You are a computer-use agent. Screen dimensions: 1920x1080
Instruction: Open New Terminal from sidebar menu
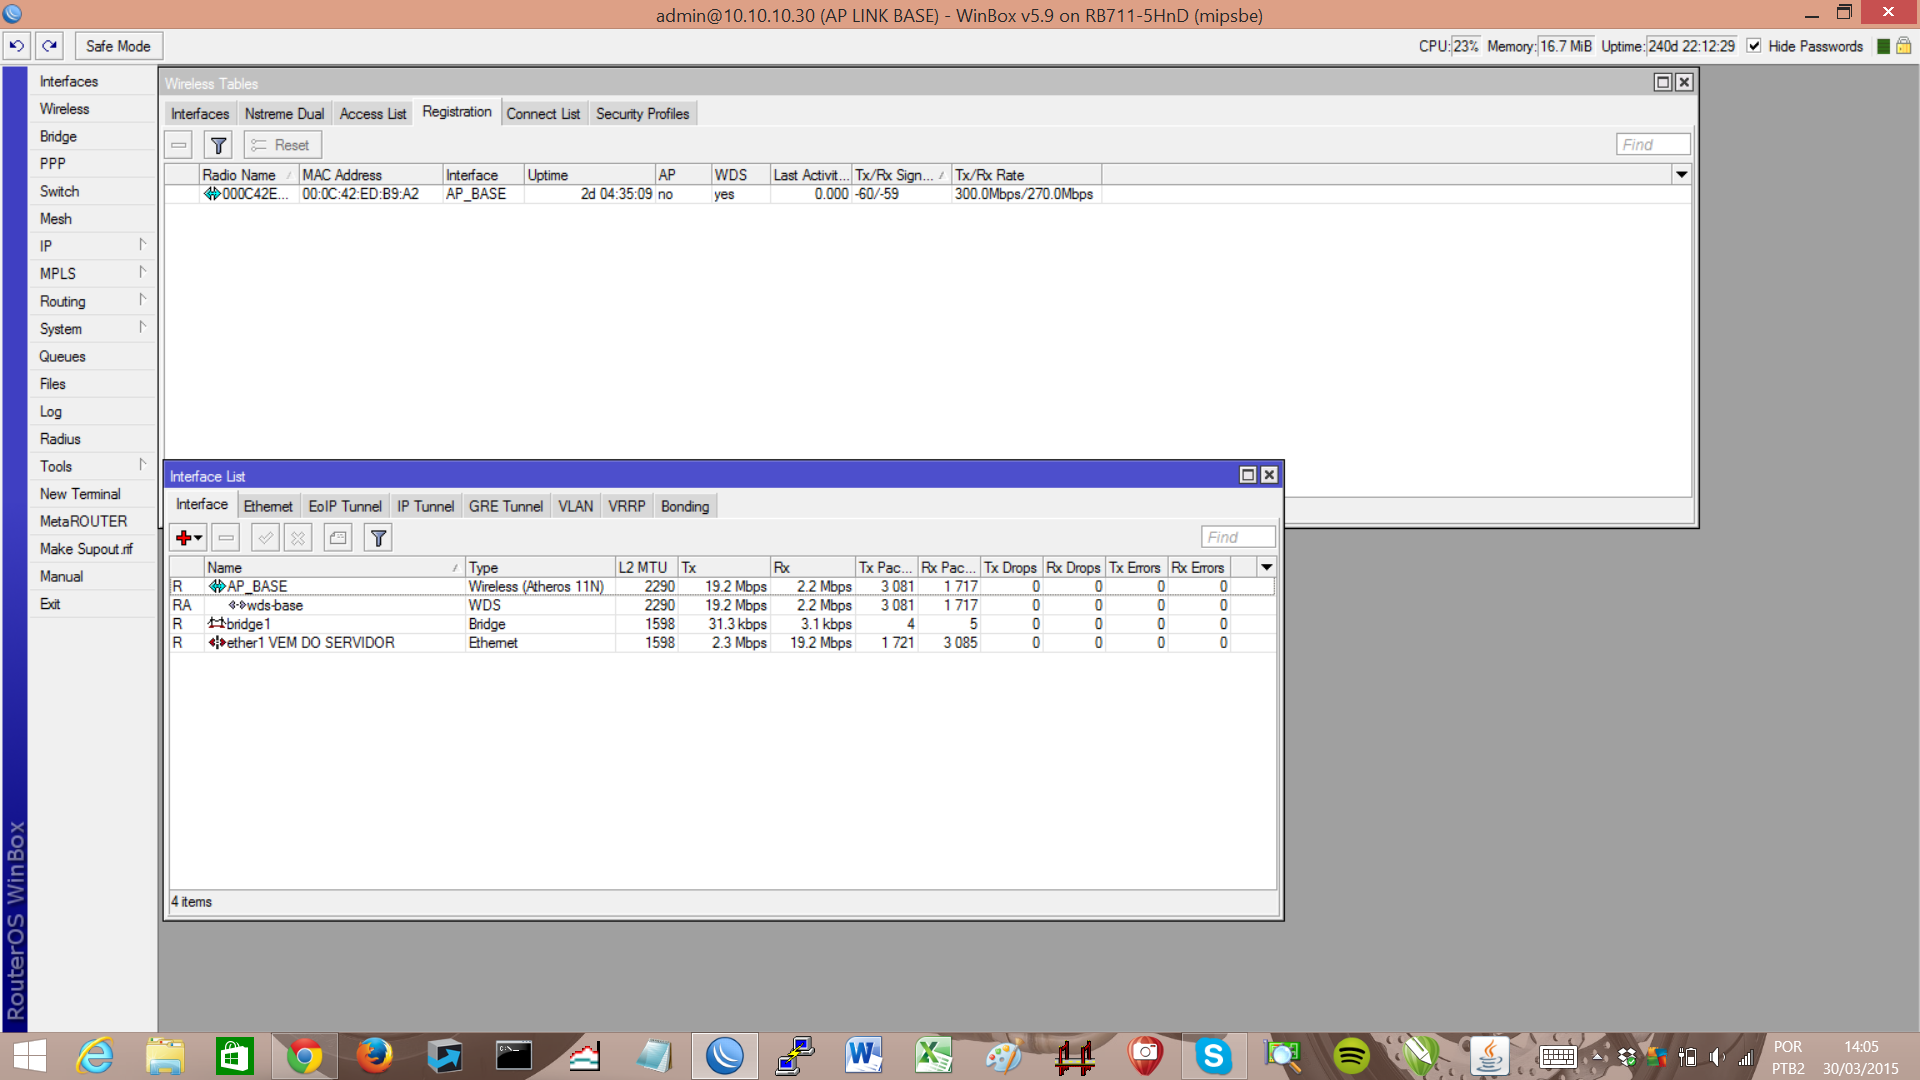[80, 494]
